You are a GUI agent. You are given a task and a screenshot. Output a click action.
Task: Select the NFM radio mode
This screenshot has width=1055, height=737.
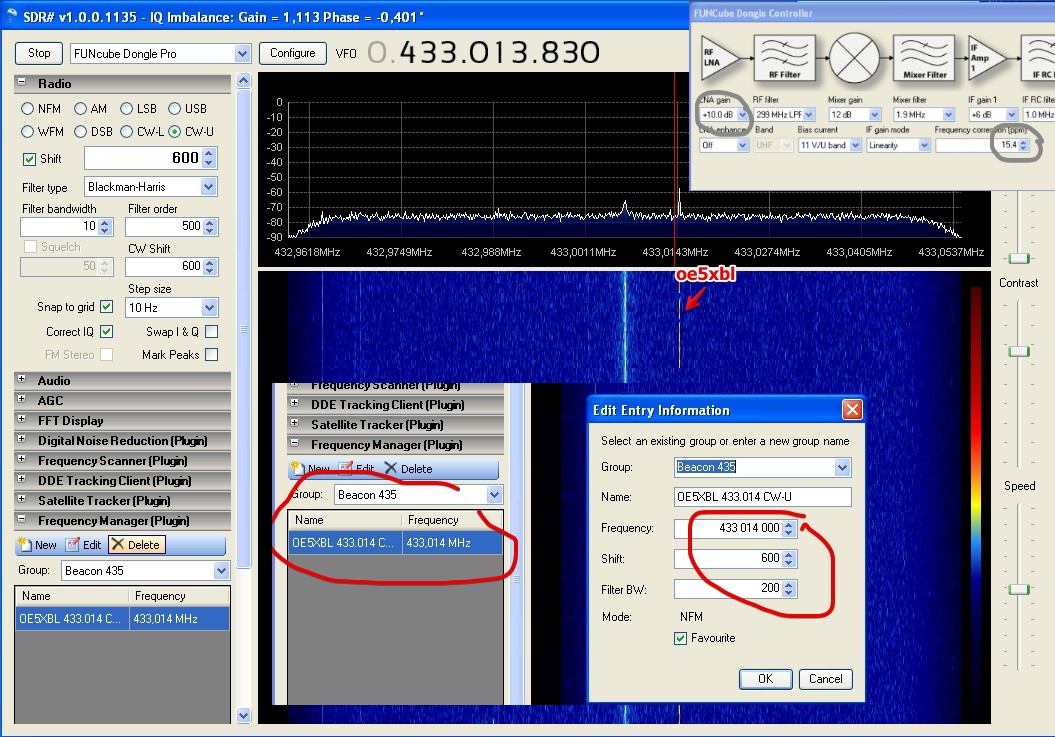(28, 108)
